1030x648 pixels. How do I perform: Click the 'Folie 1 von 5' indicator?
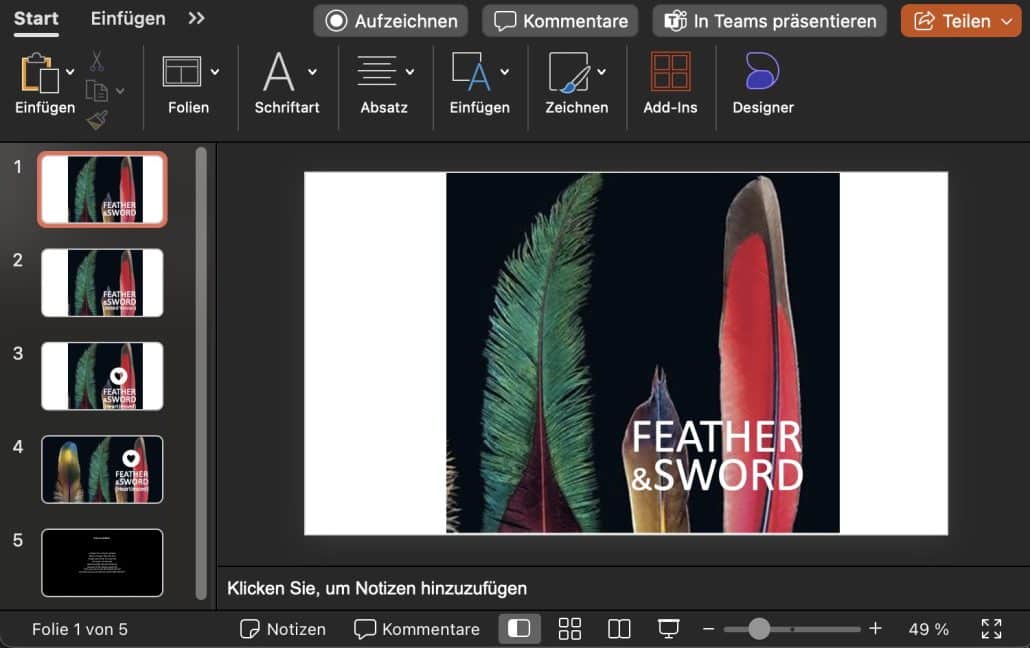pyautogui.click(x=79, y=629)
